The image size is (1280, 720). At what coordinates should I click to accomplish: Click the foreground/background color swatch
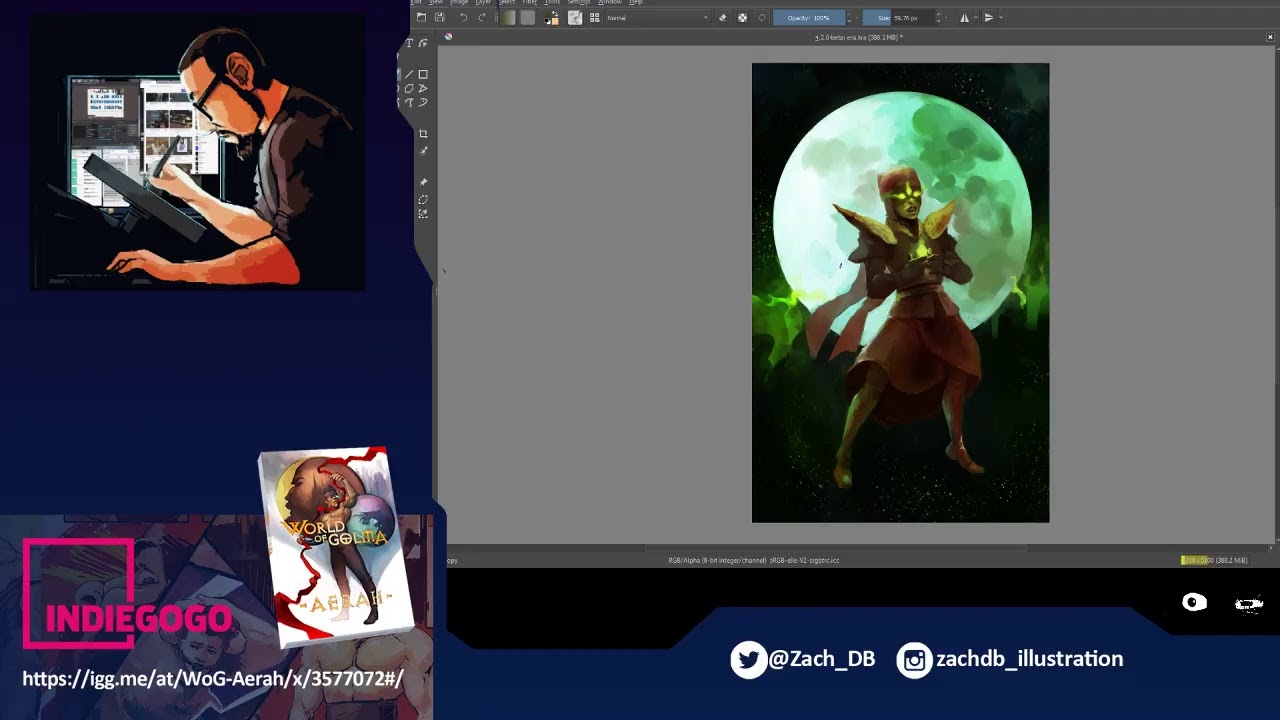point(552,17)
